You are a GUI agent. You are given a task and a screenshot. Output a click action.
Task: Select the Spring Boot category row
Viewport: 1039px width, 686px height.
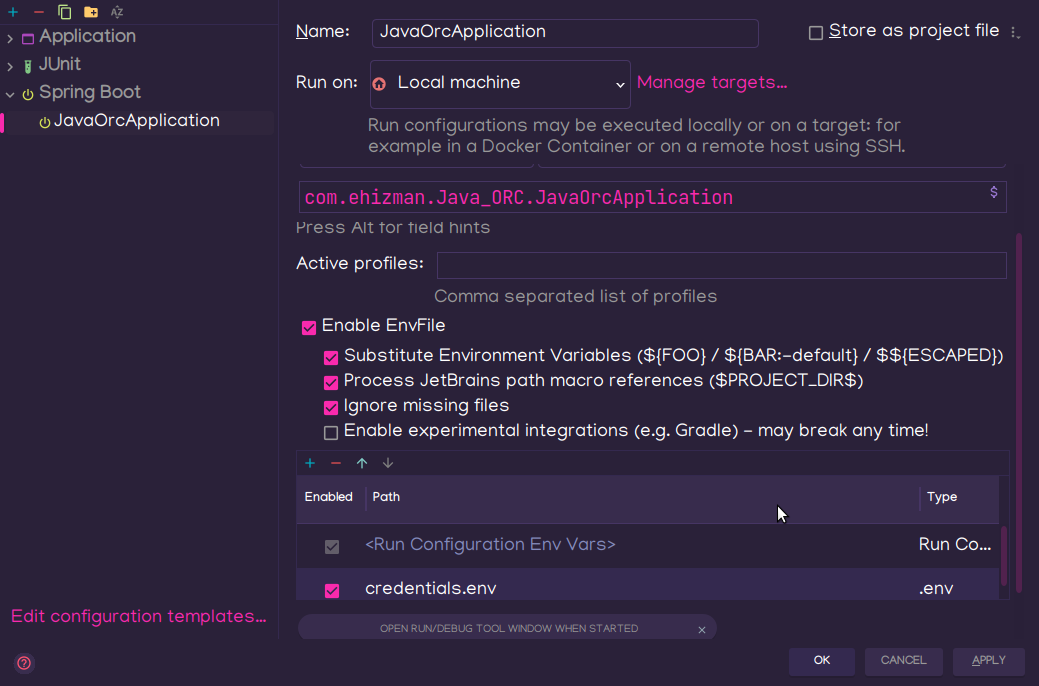[90, 92]
